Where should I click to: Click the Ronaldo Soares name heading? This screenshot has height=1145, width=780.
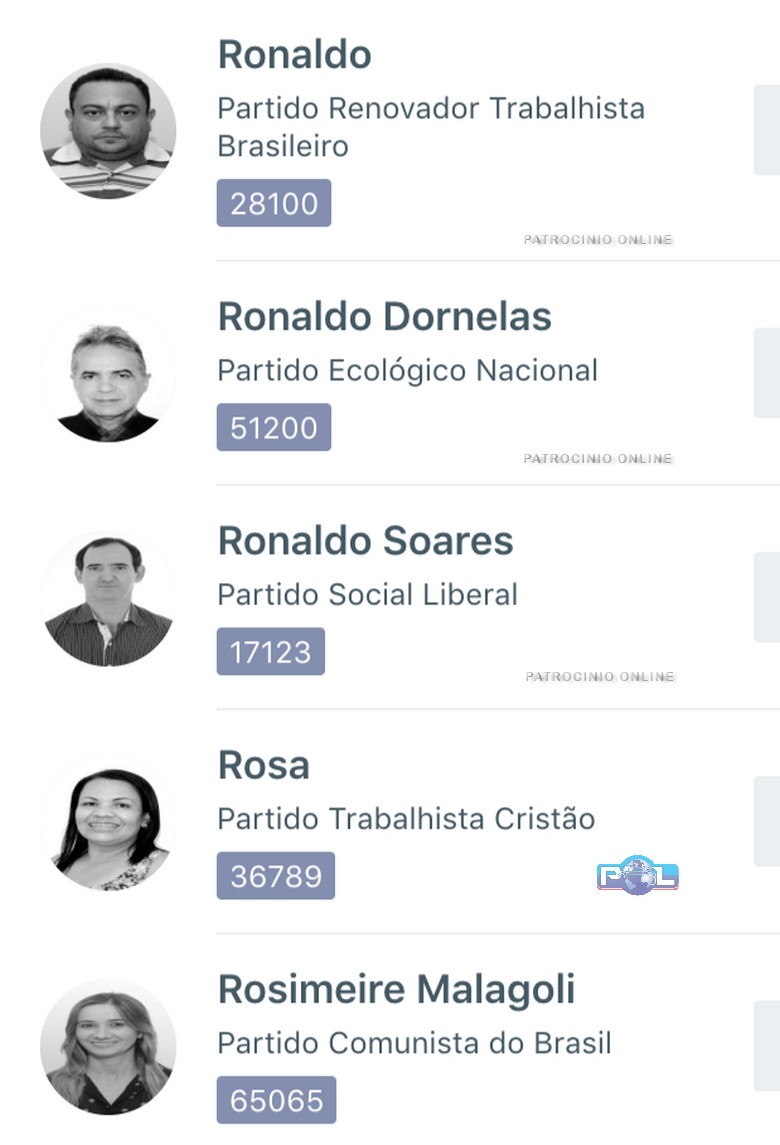(x=366, y=541)
